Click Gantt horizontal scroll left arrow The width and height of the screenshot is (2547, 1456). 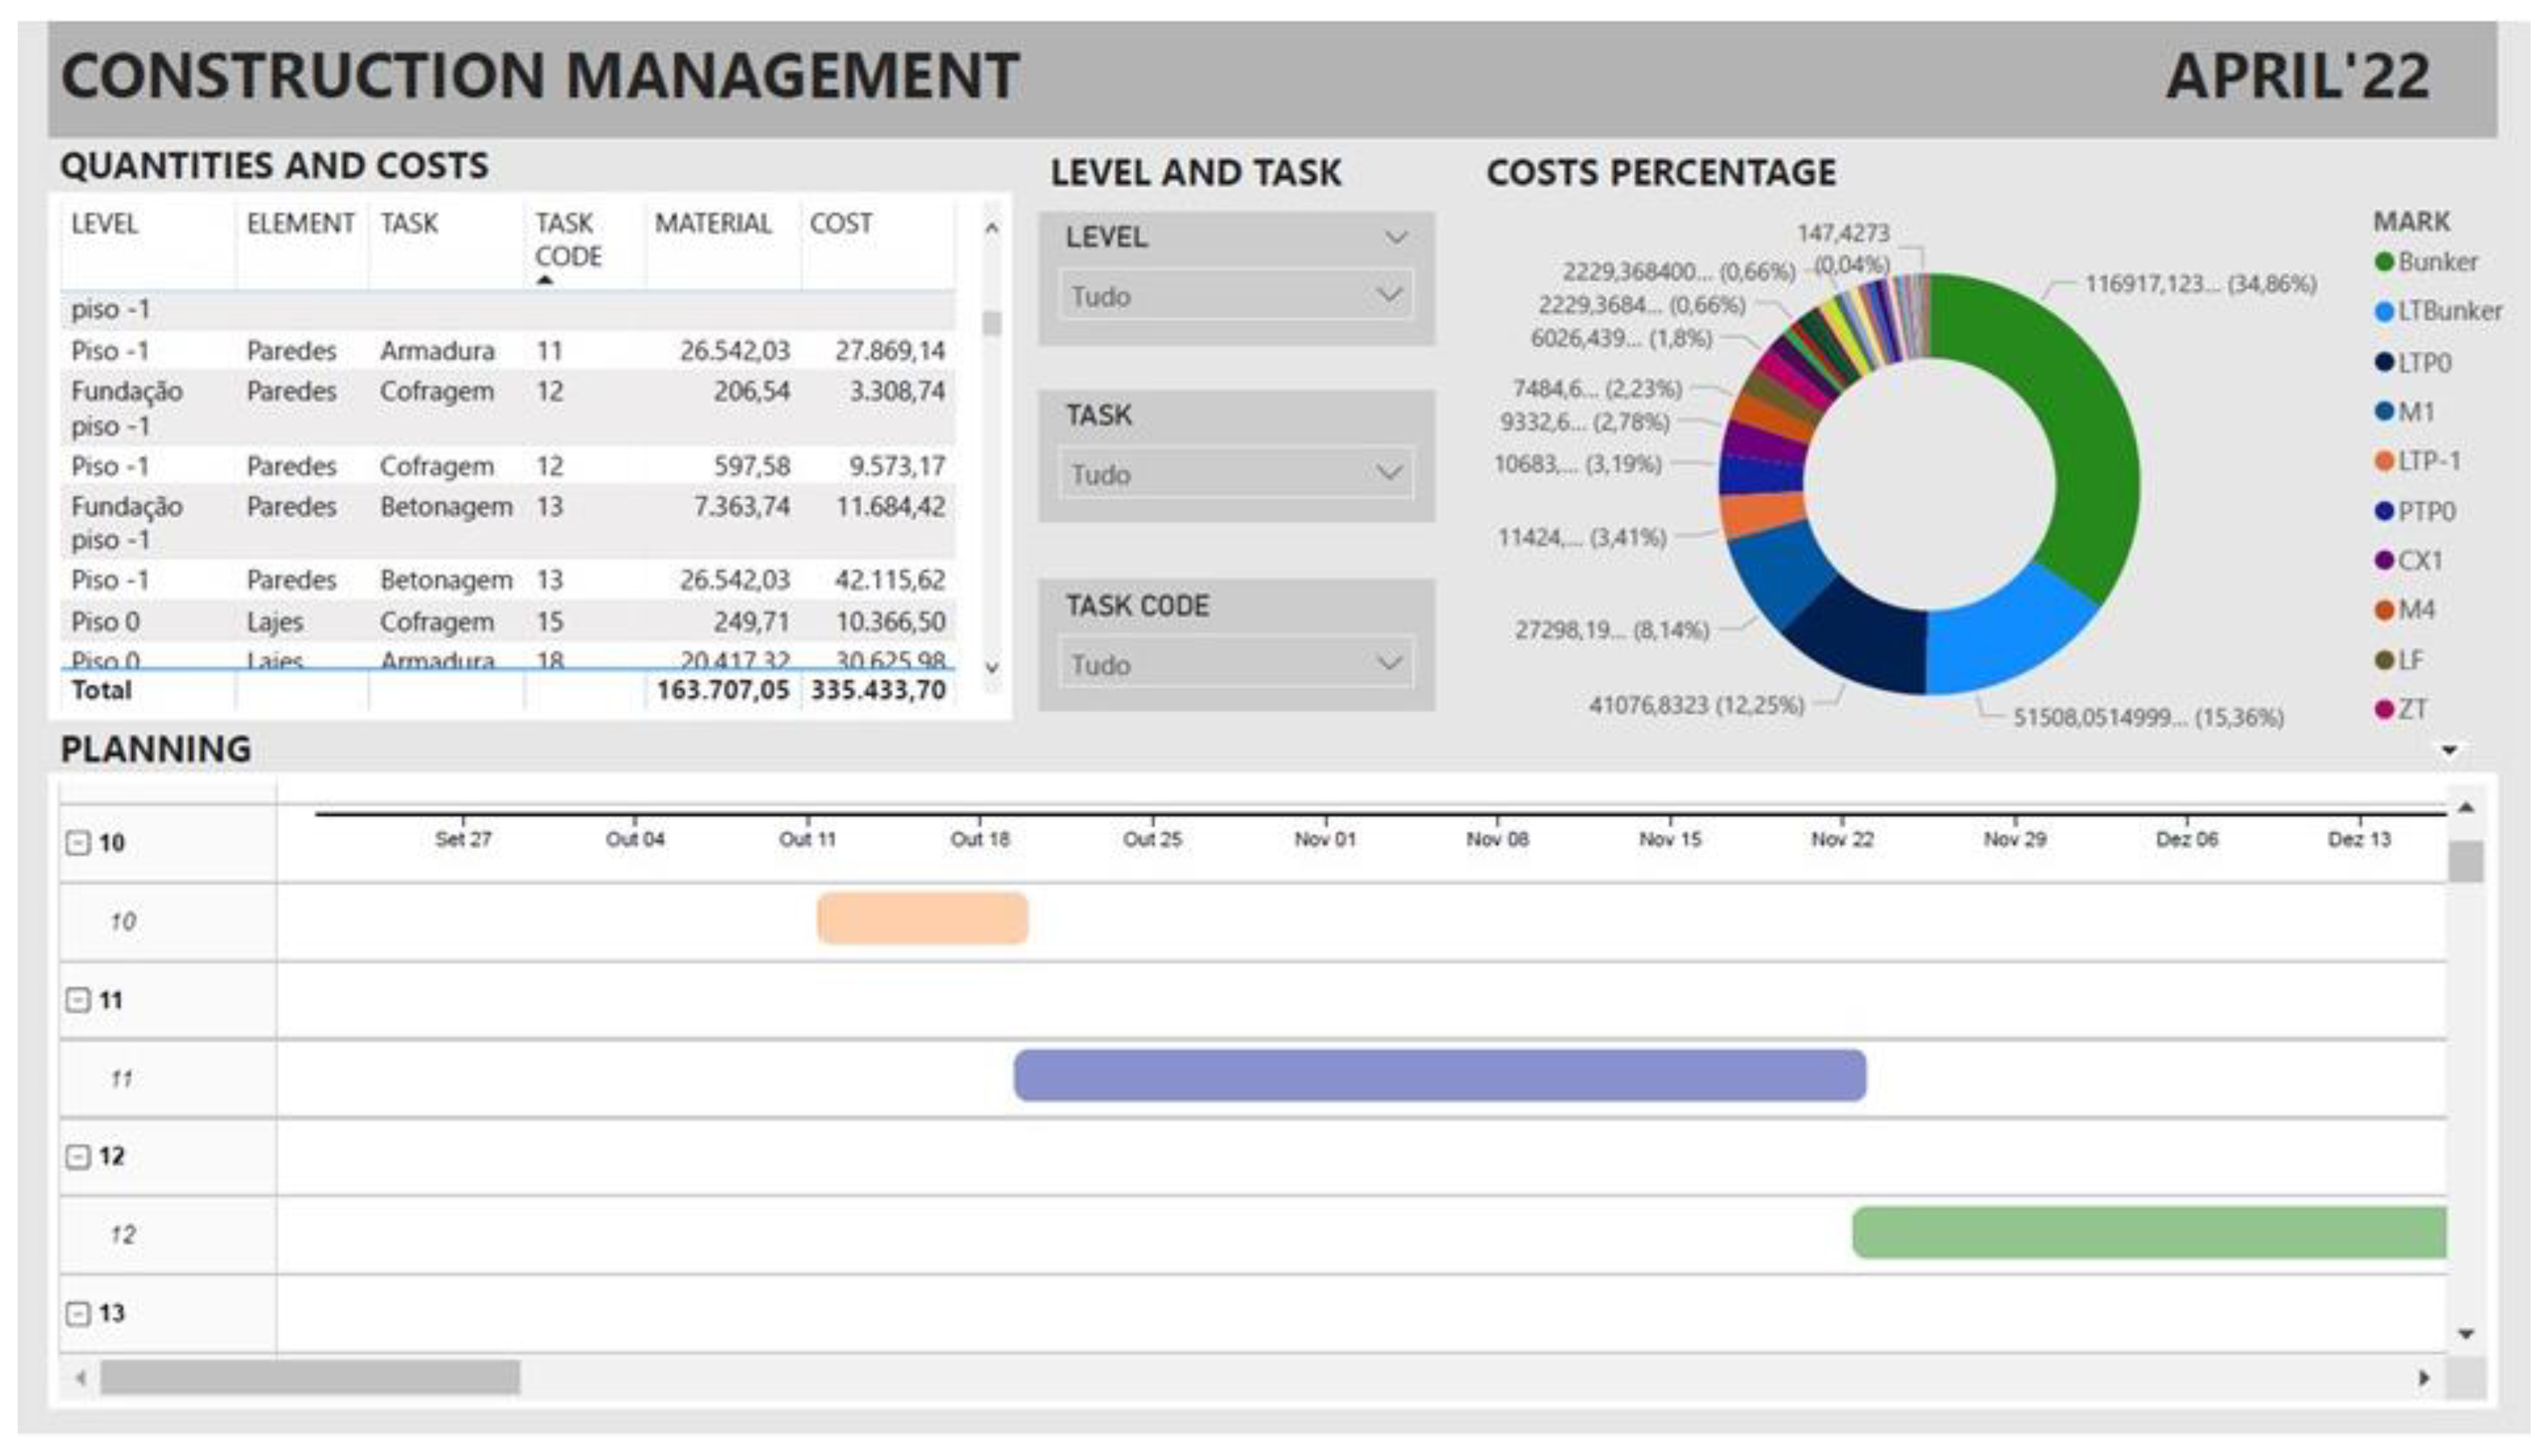pyautogui.click(x=81, y=1378)
